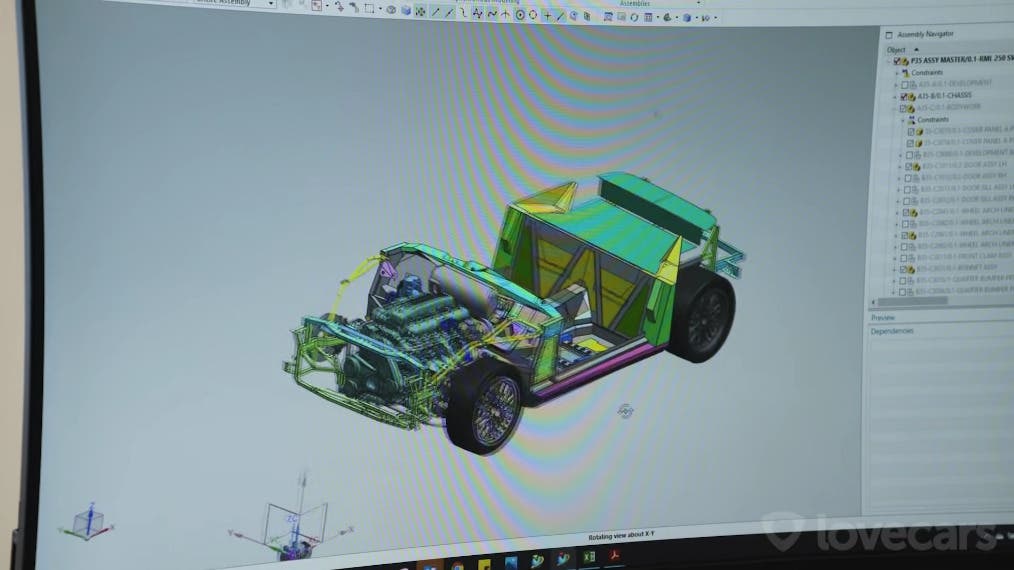
Task: Expand the A35-B/0.1-CHASSIS node
Action: [895, 97]
